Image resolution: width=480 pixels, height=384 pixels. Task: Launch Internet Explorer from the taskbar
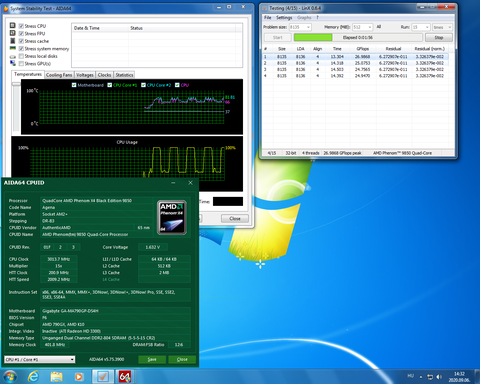click(x=33, y=377)
